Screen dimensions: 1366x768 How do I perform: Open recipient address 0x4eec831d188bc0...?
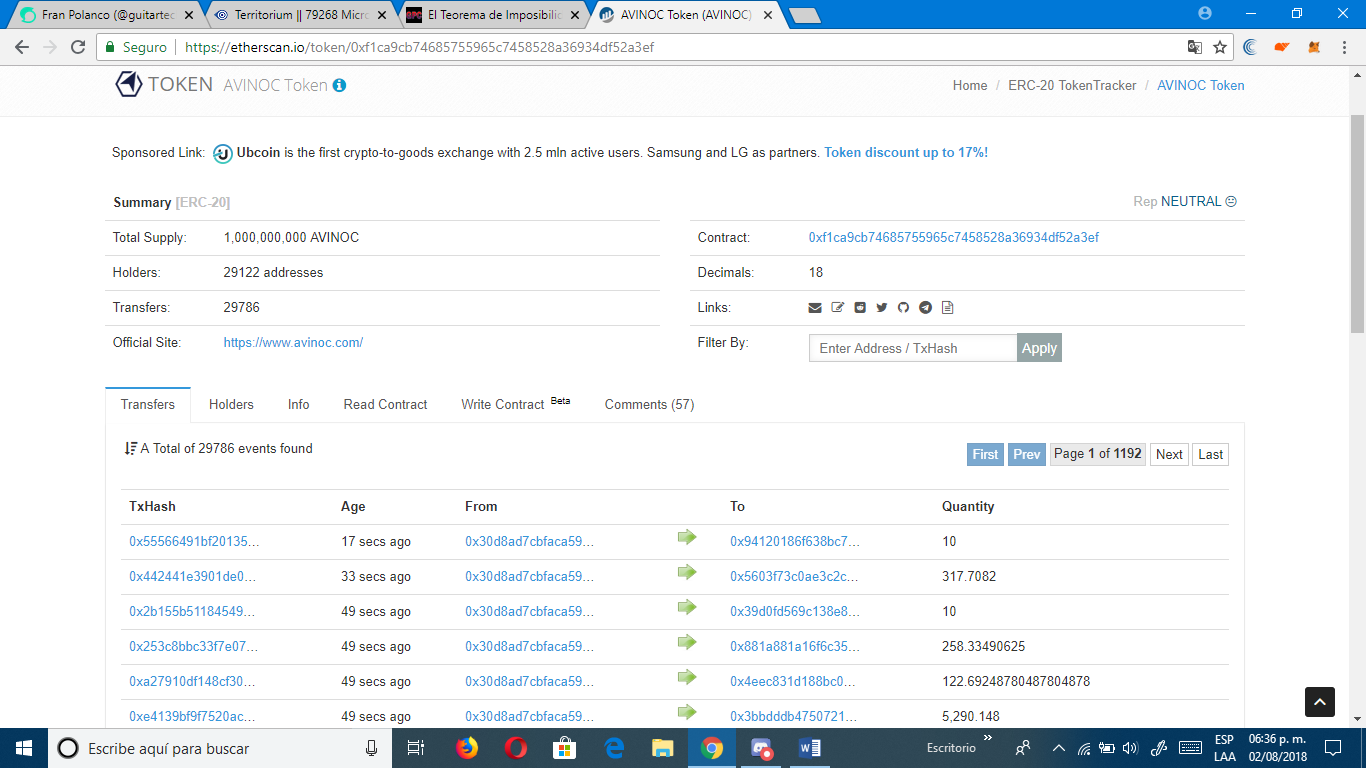click(793, 682)
